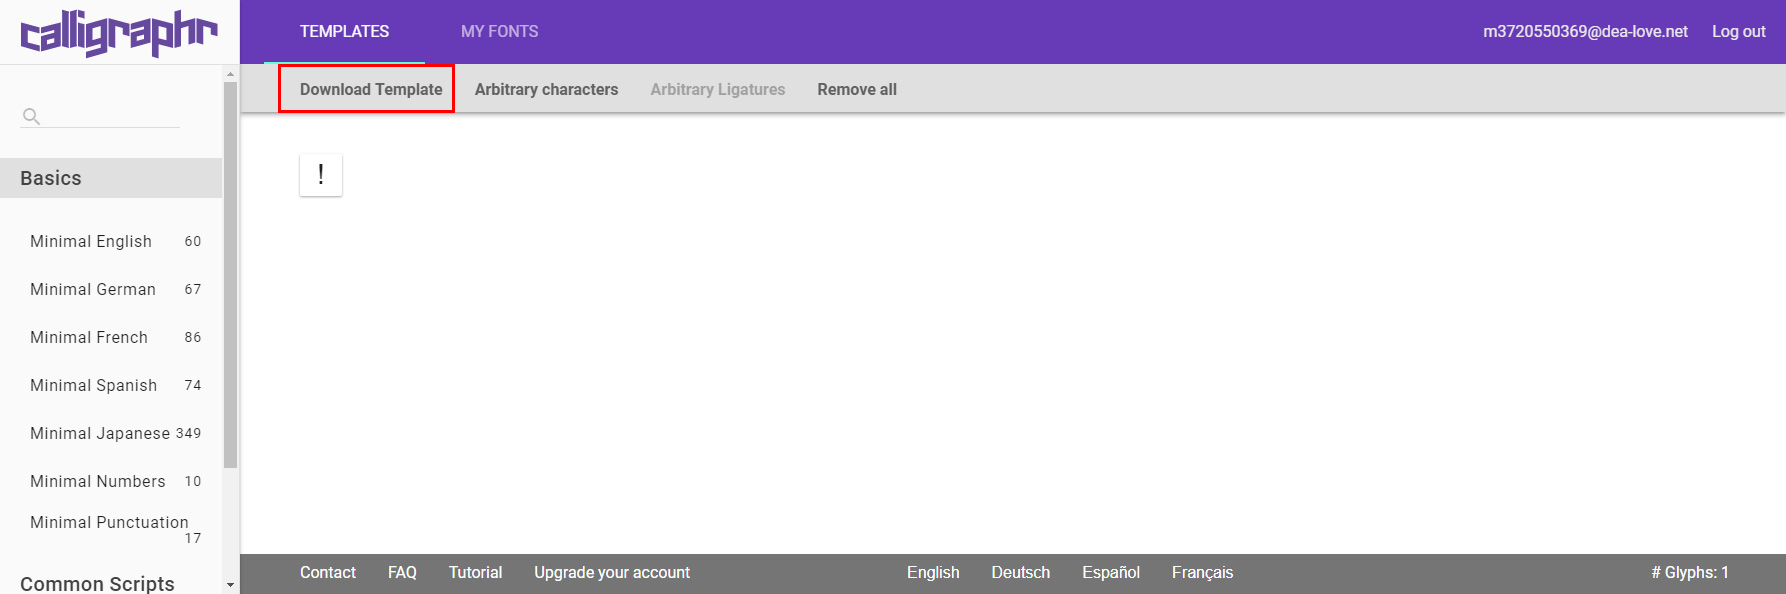Screen dimensions: 1786x594
Task: Log out of the account
Action: point(1738,32)
